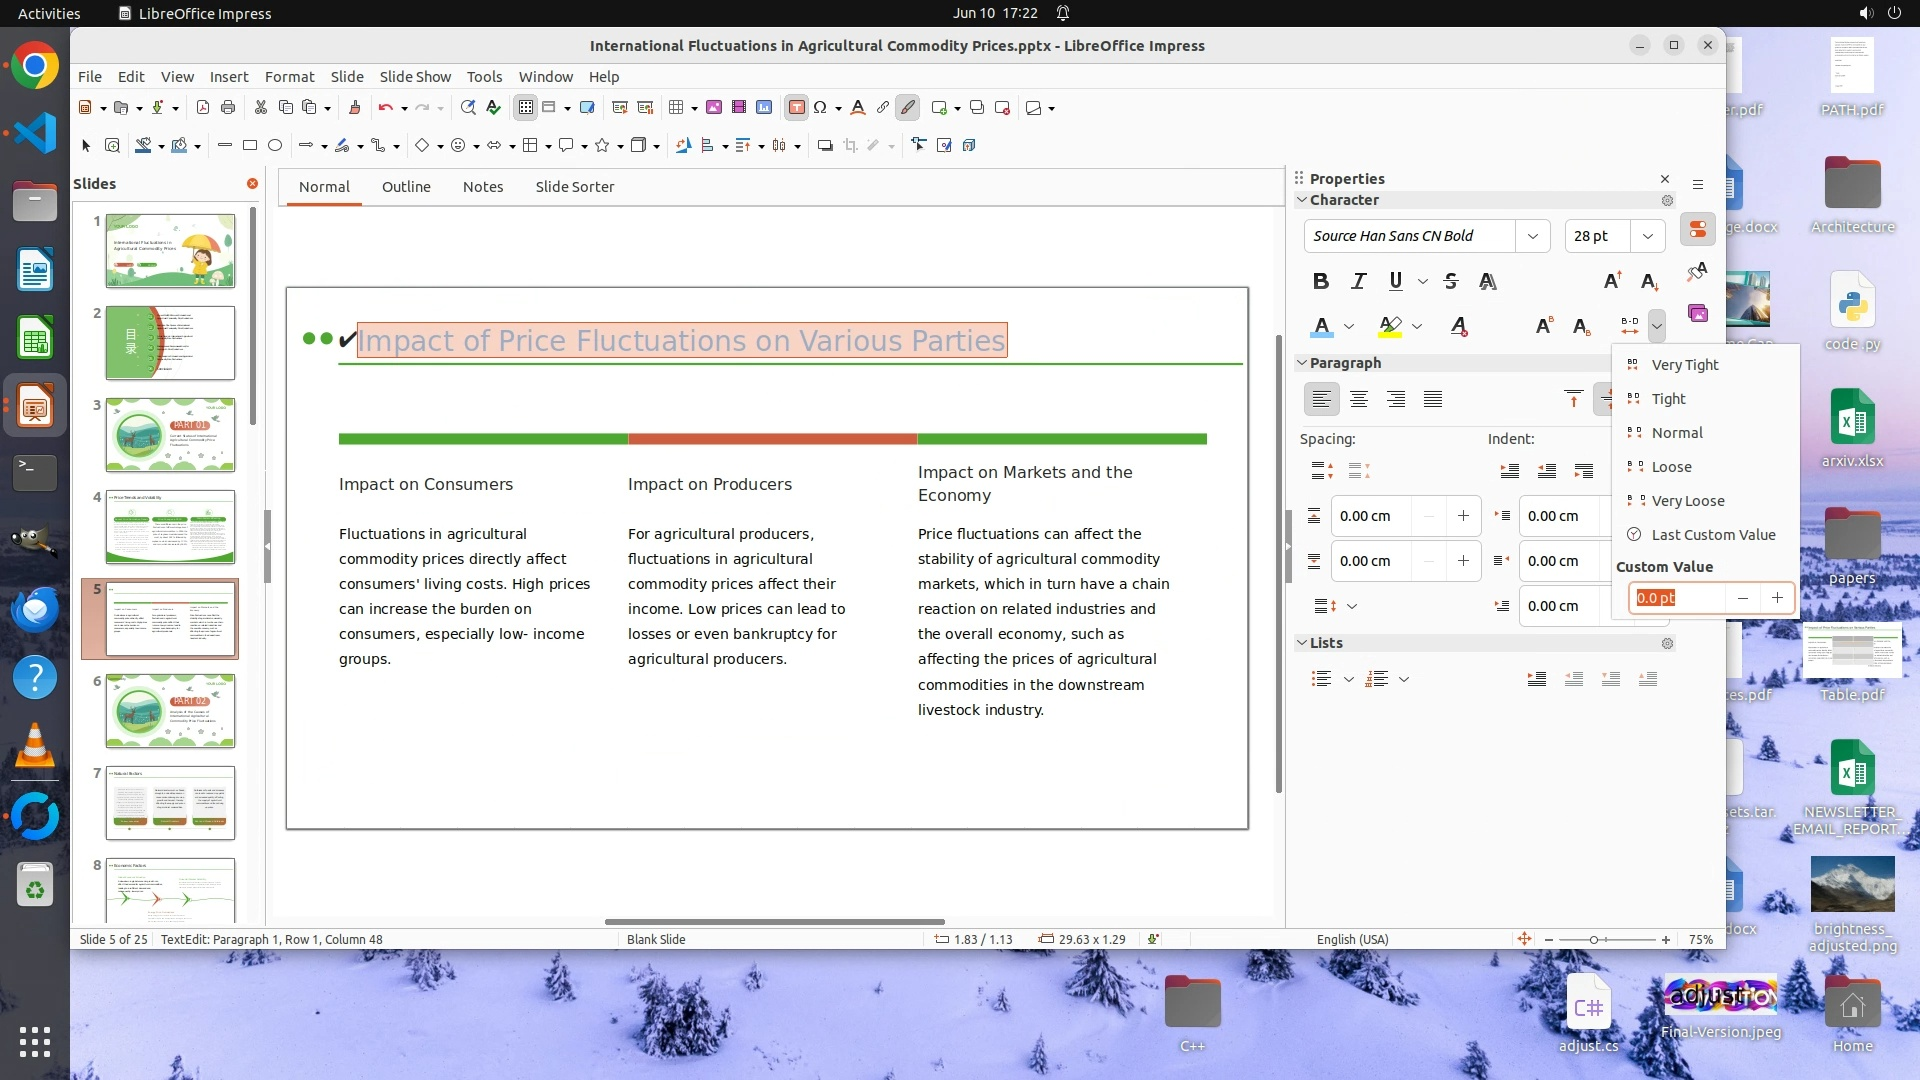Open the Slide Show menu
The width and height of the screenshot is (1920, 1080).
tap(414, 77)
